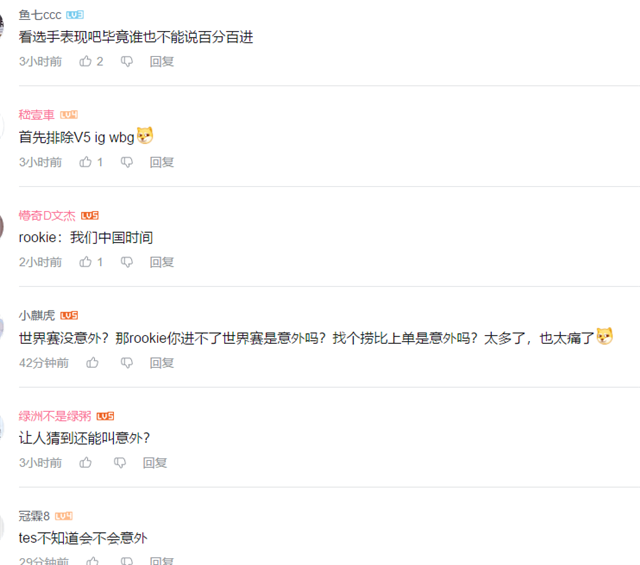The height and width of the screenshot is (565, 640).
Task: Like the 让人猜到还能叫意外 comment
Action: tap(85, 463)
